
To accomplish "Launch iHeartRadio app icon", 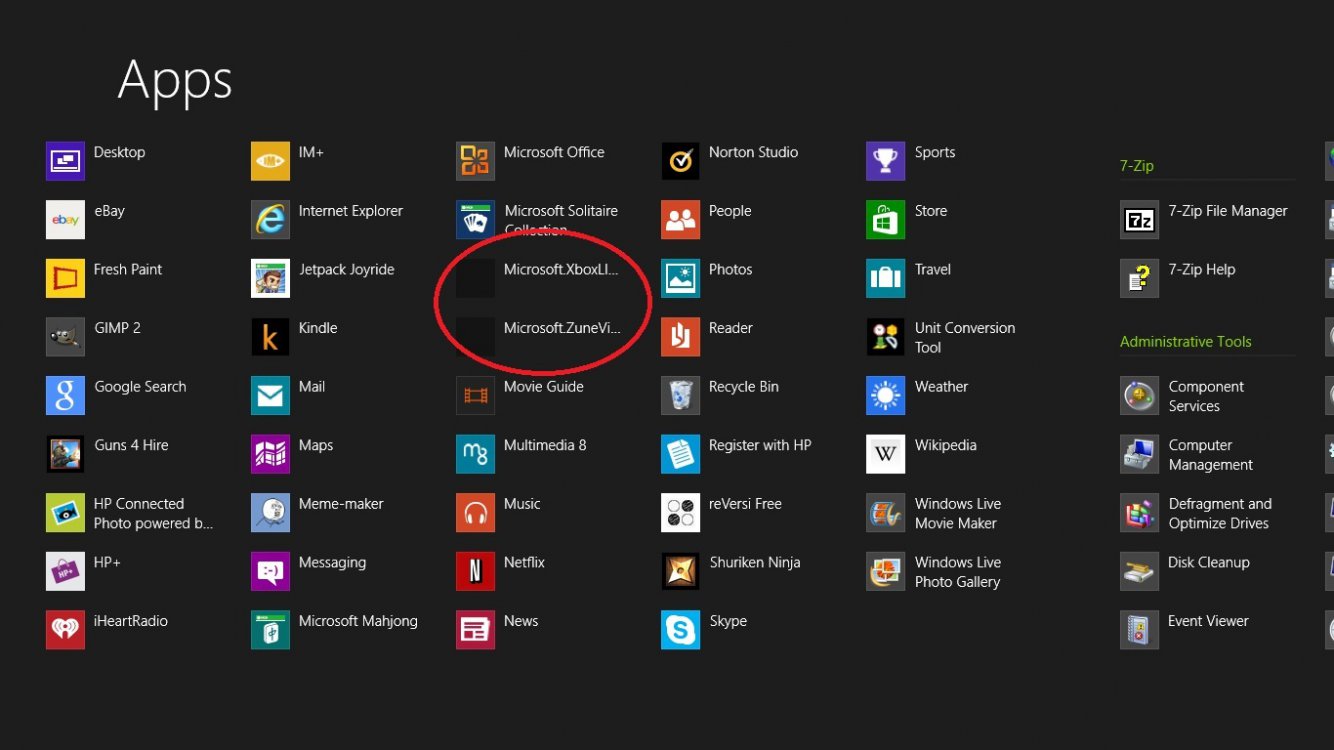I will pyautogui.click(x=65, y=630).
